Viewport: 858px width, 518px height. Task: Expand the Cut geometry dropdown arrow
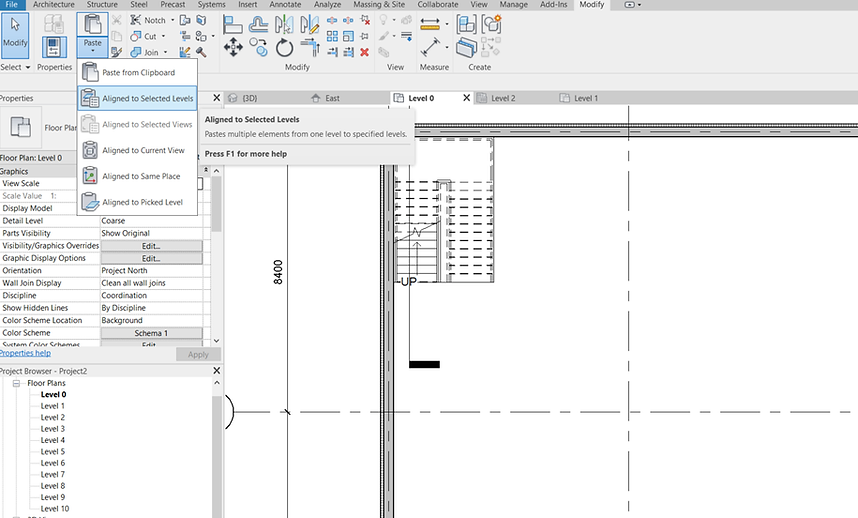(163, 36)
